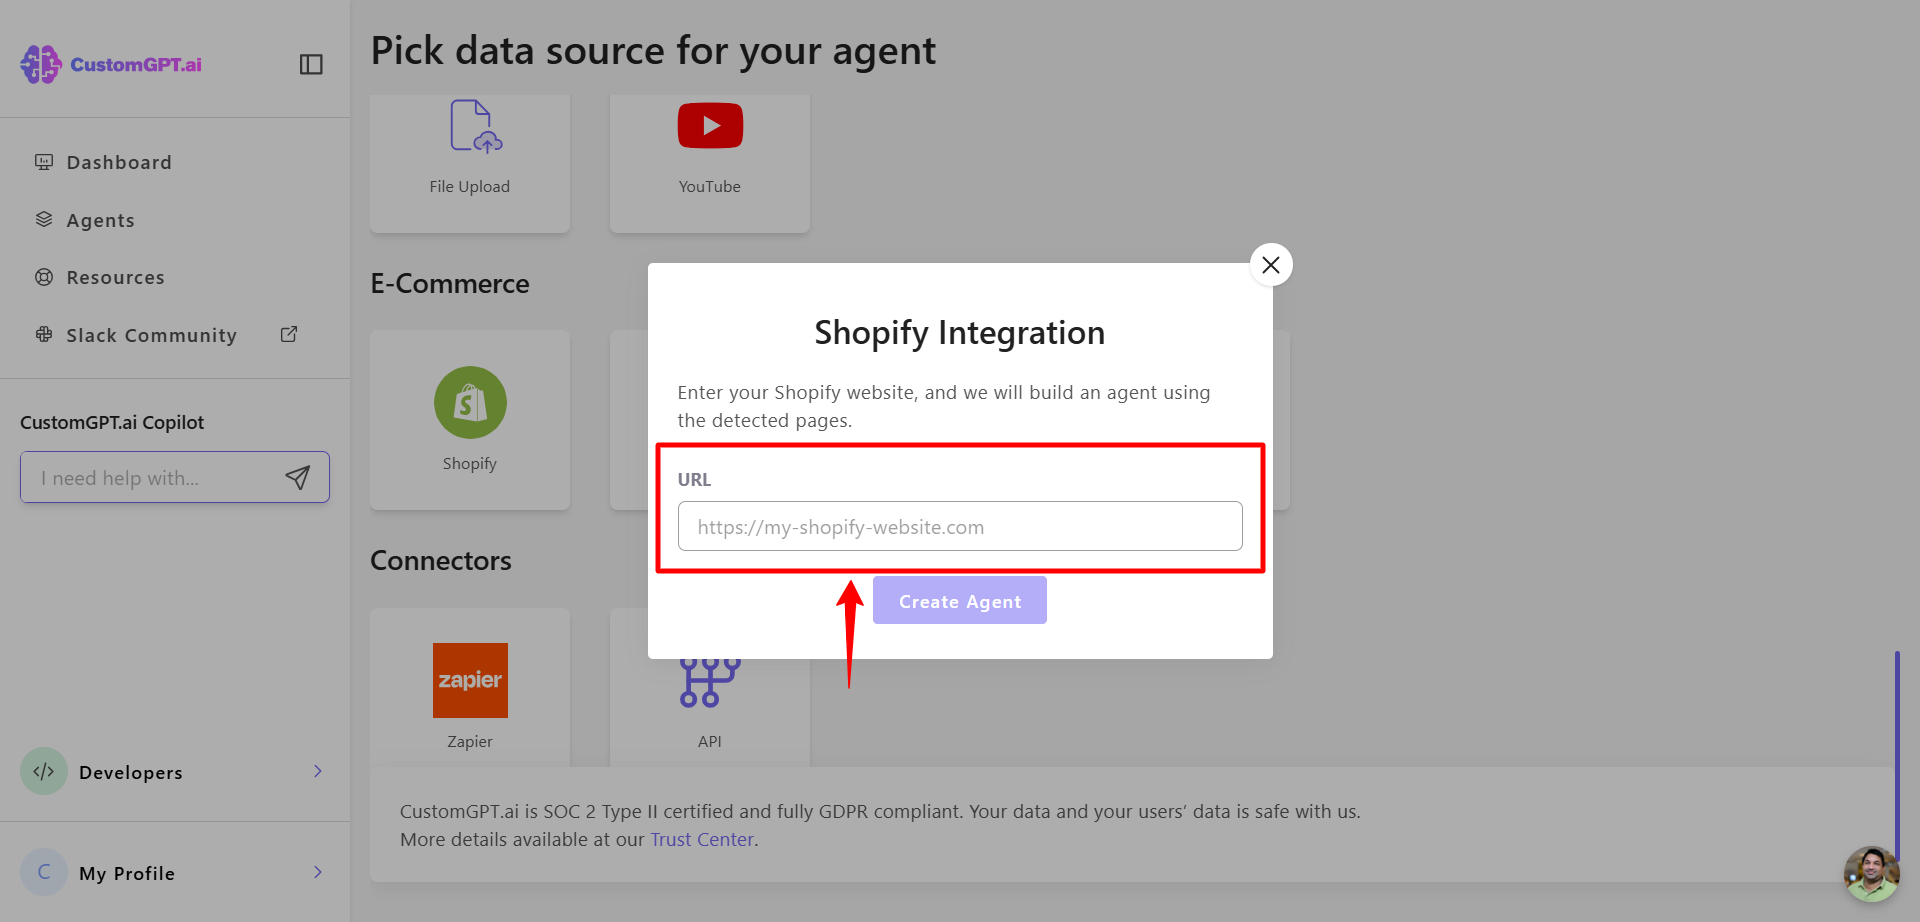Click the 'Zapier' card label
Screen dimensions: 1920x922
(470, 741)
